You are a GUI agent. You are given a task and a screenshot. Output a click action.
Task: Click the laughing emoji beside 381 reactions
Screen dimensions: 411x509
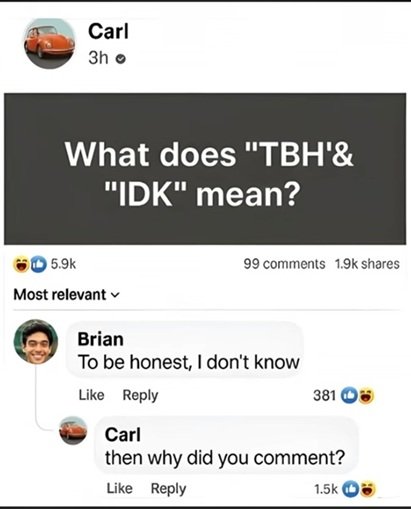click(366, 395)
